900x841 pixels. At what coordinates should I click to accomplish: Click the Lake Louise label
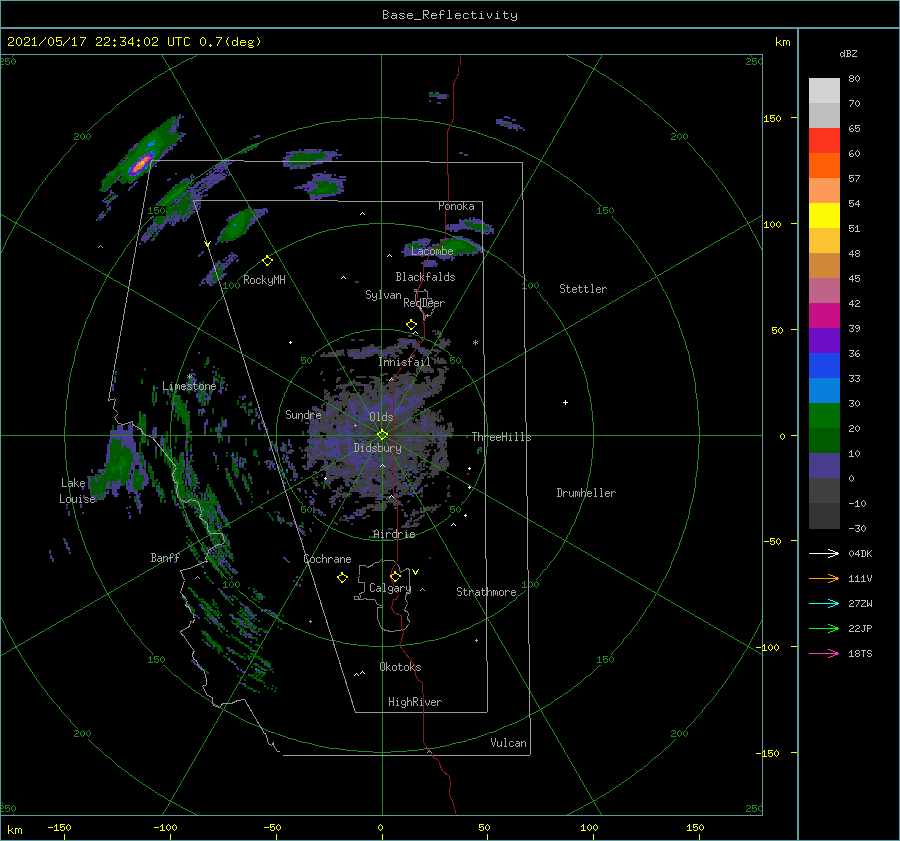pos(77,491)
